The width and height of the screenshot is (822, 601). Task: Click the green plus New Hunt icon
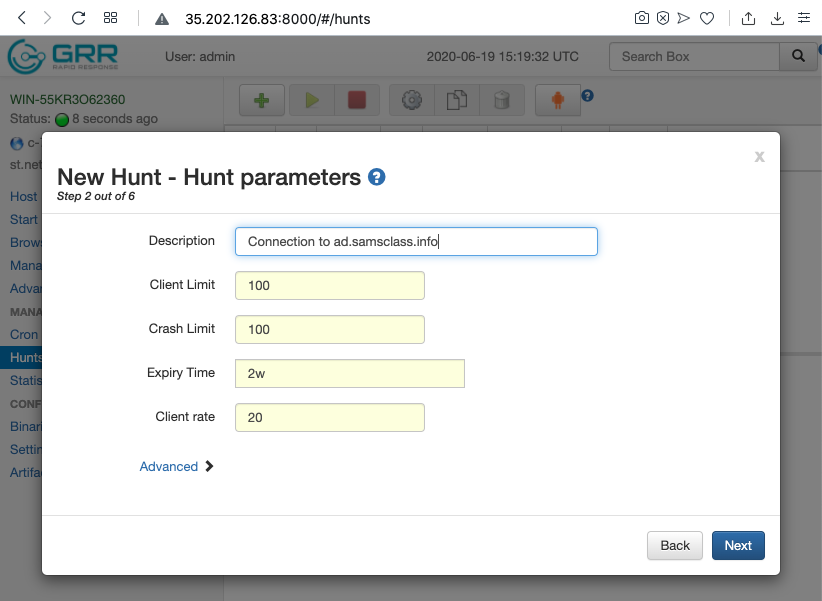click(x=262, y=100)
